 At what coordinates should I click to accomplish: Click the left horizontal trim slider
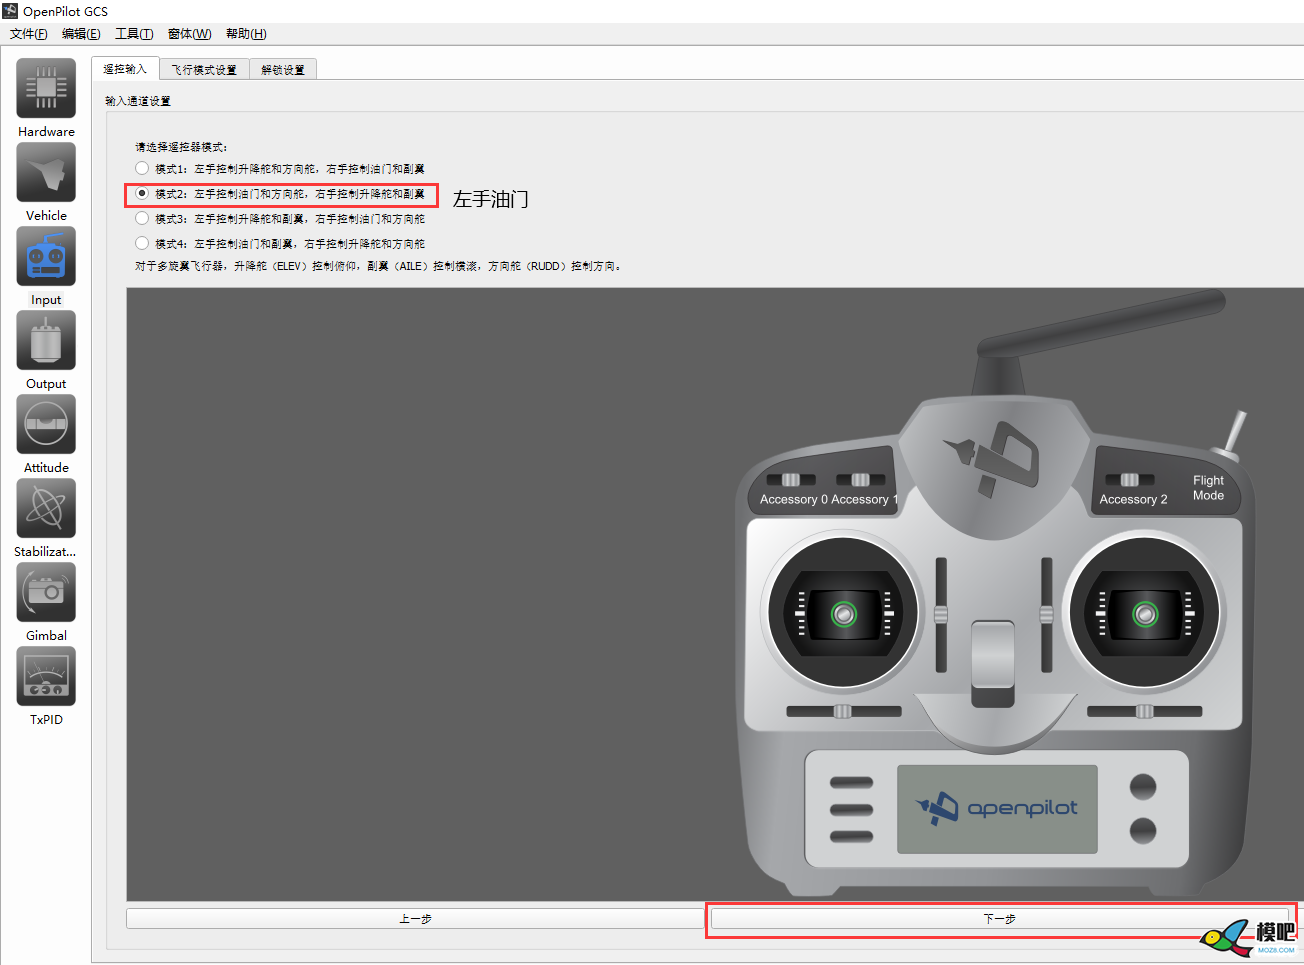[x=843, y=711]
